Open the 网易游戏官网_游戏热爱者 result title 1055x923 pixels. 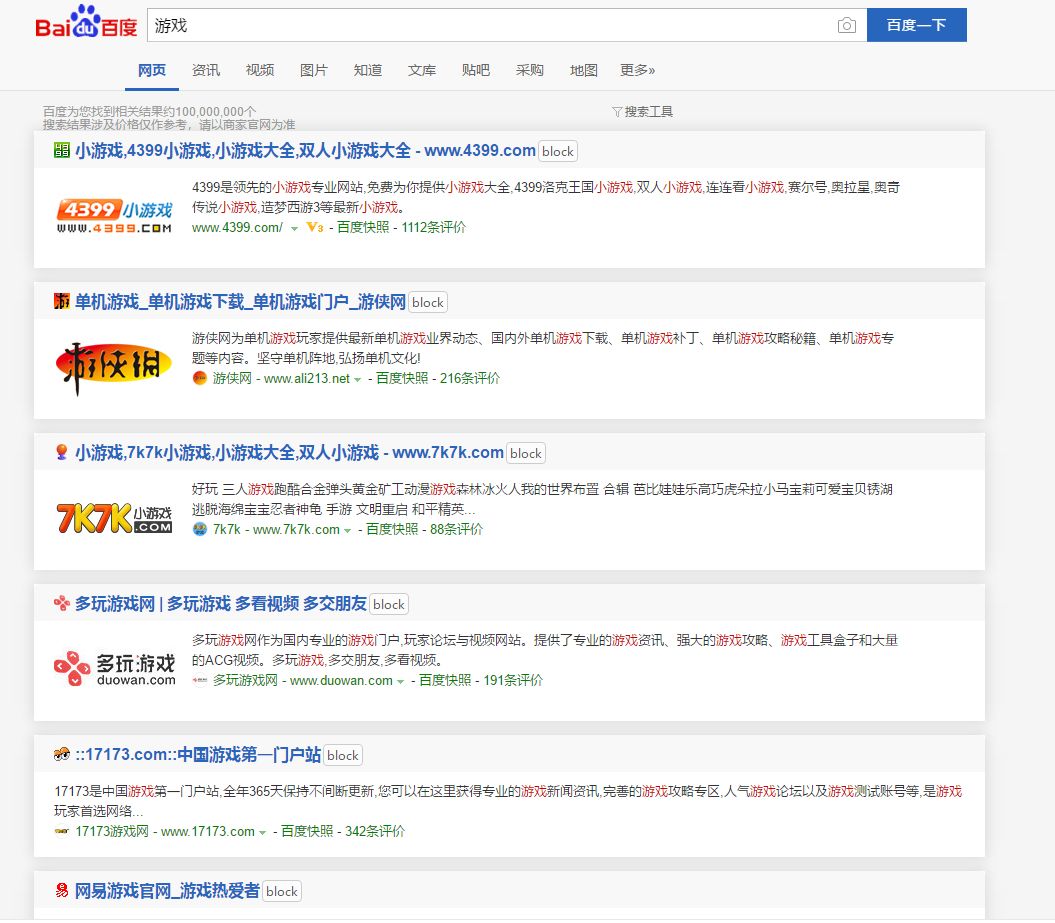point(167,891)
